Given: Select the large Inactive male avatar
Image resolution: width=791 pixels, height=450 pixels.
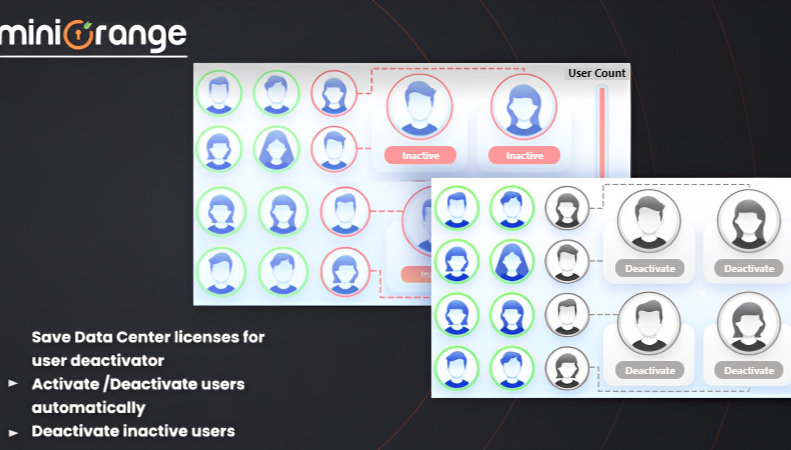Looking at the screenshot, I should pos(419,107).
